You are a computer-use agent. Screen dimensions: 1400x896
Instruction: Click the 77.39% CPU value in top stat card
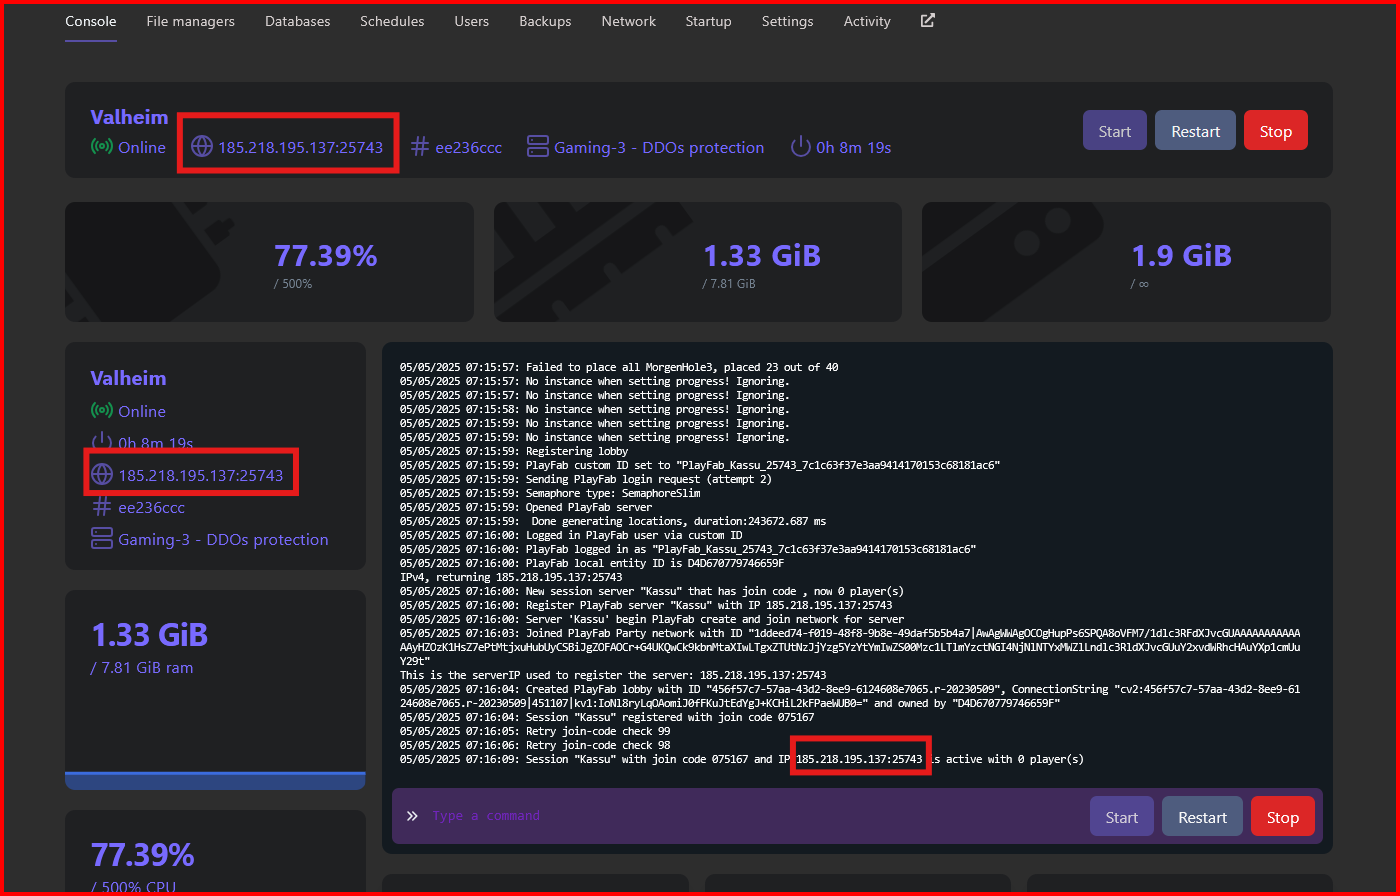(326, 255)
